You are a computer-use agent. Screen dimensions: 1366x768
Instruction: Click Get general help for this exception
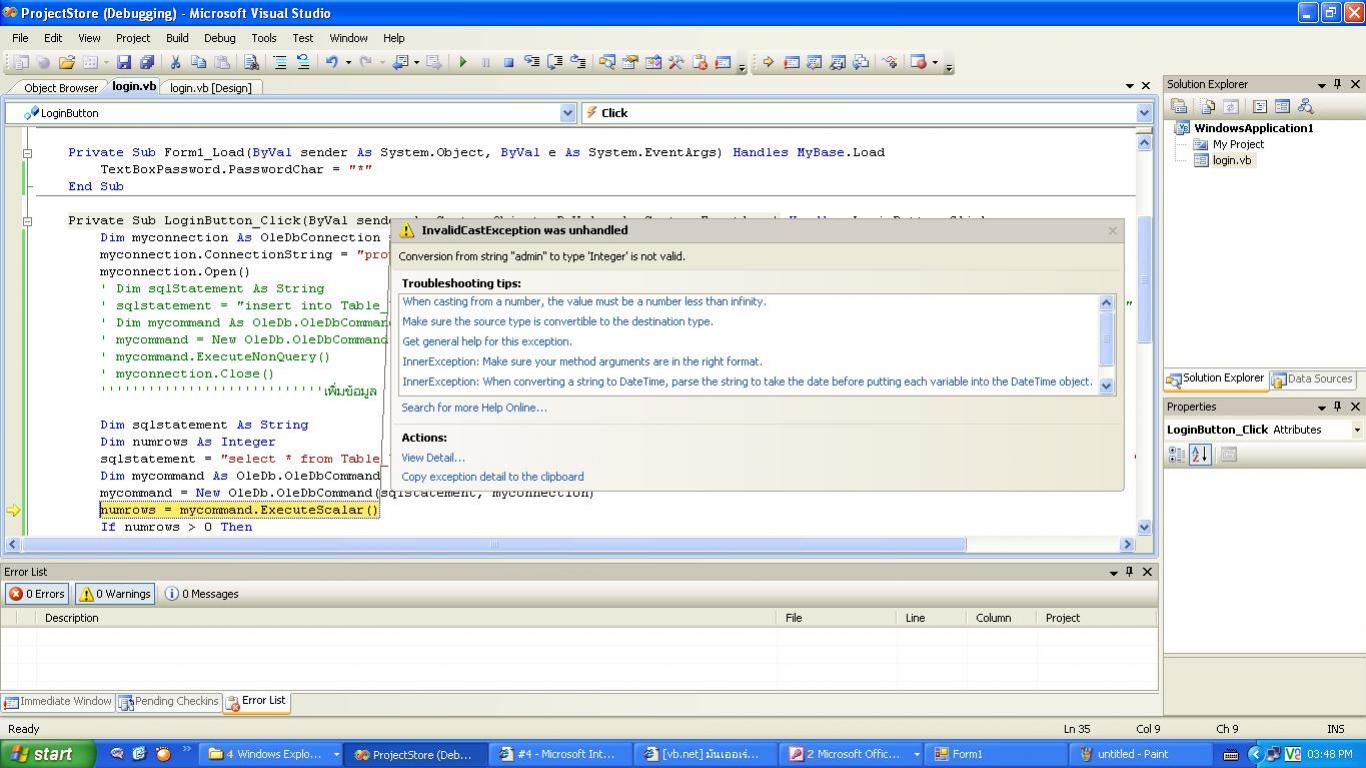click(487, 341)
